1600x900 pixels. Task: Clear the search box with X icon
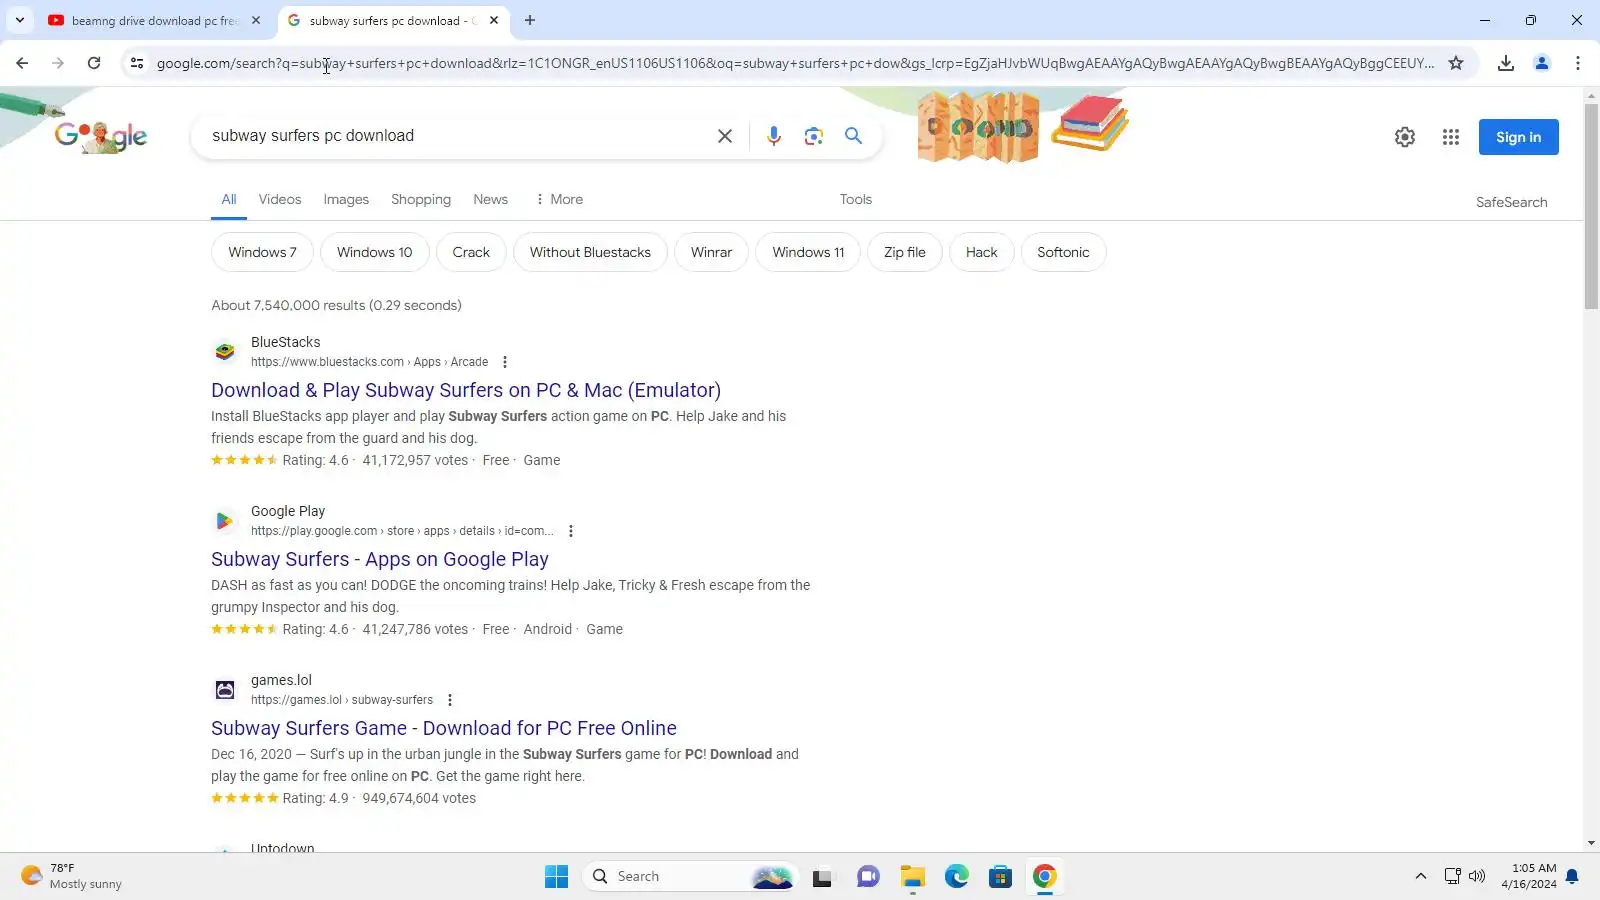tap(725, 136)
